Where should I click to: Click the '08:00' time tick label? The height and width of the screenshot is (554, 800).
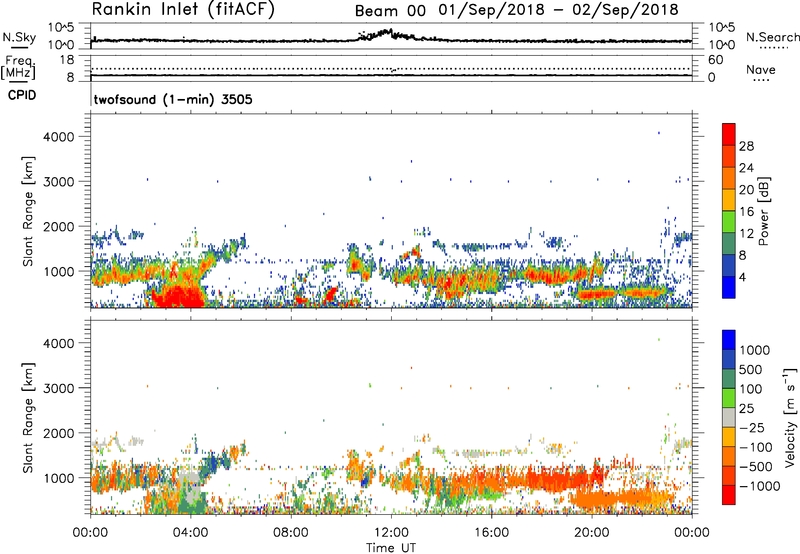point(291,533)
